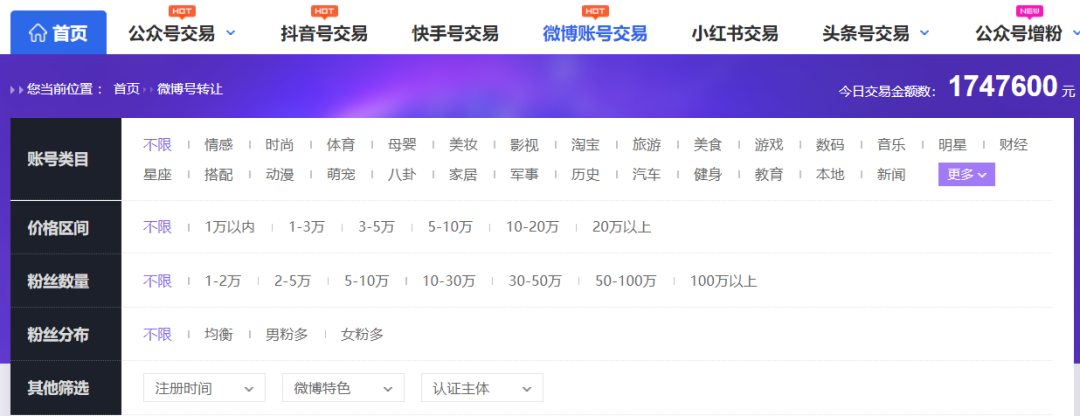The image size is (1080, 416).
Task: Select 女粉多 fan distribution option
Action: (362, 334)
